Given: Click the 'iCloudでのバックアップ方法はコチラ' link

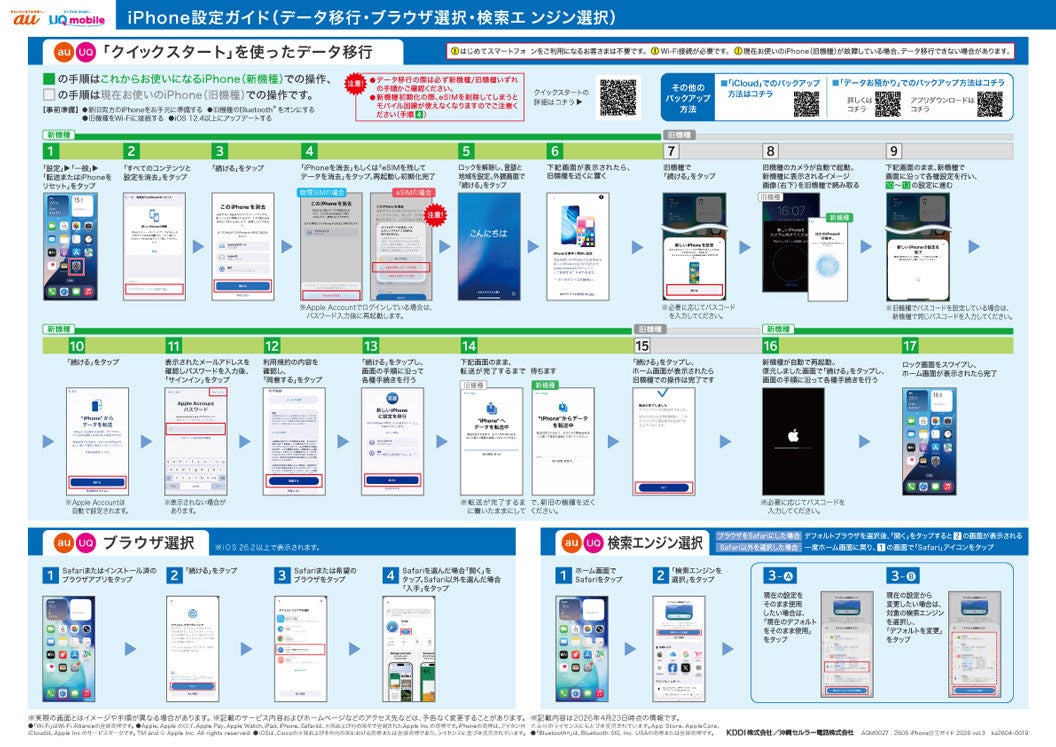Looking at the screenshot, I should tap(770, 88).
